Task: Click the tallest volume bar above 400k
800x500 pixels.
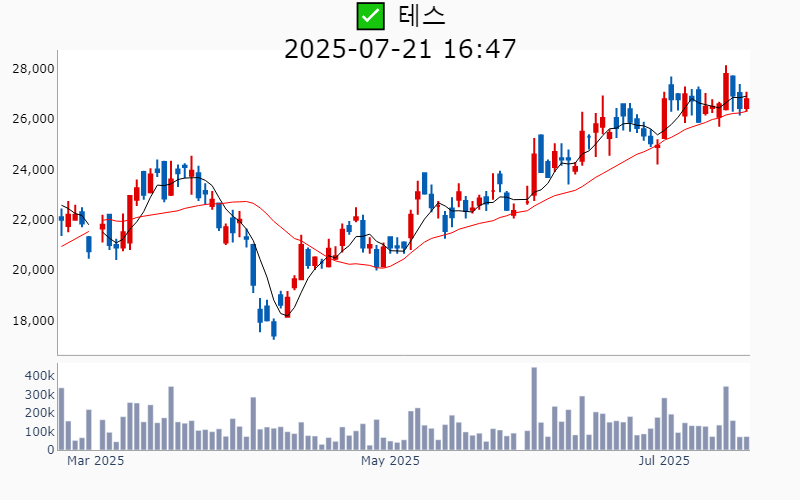Action: point(534,409)
